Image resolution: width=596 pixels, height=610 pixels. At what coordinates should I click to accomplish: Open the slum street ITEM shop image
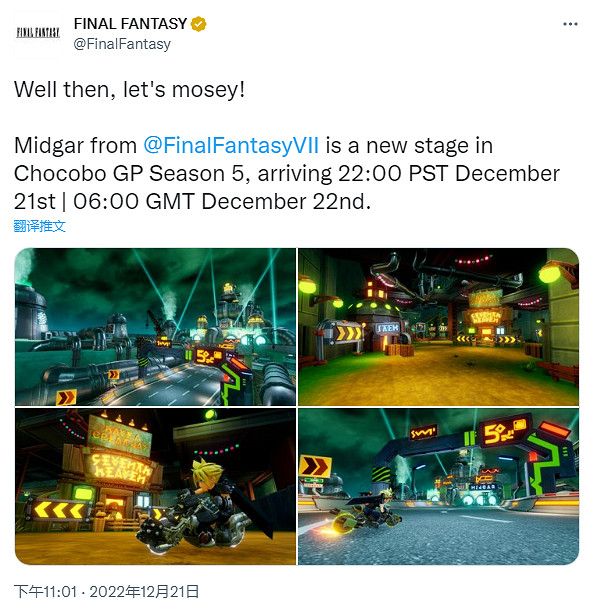coord(438,327)
